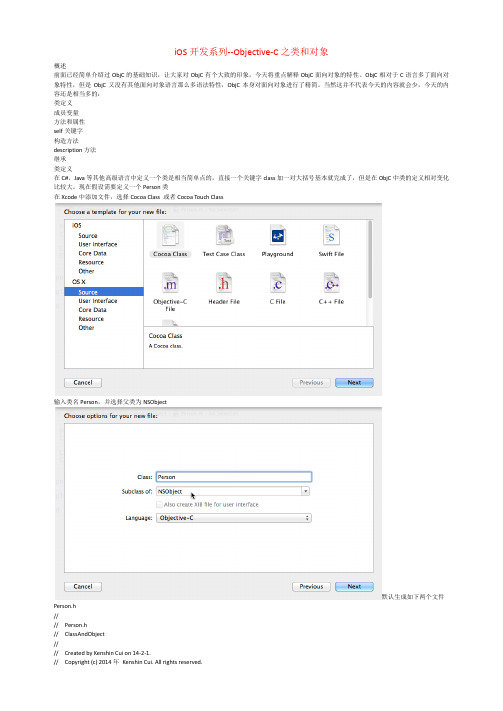Cancel the template chooser dialog
This screenshot has height=711, width=503.
(83, 383)
